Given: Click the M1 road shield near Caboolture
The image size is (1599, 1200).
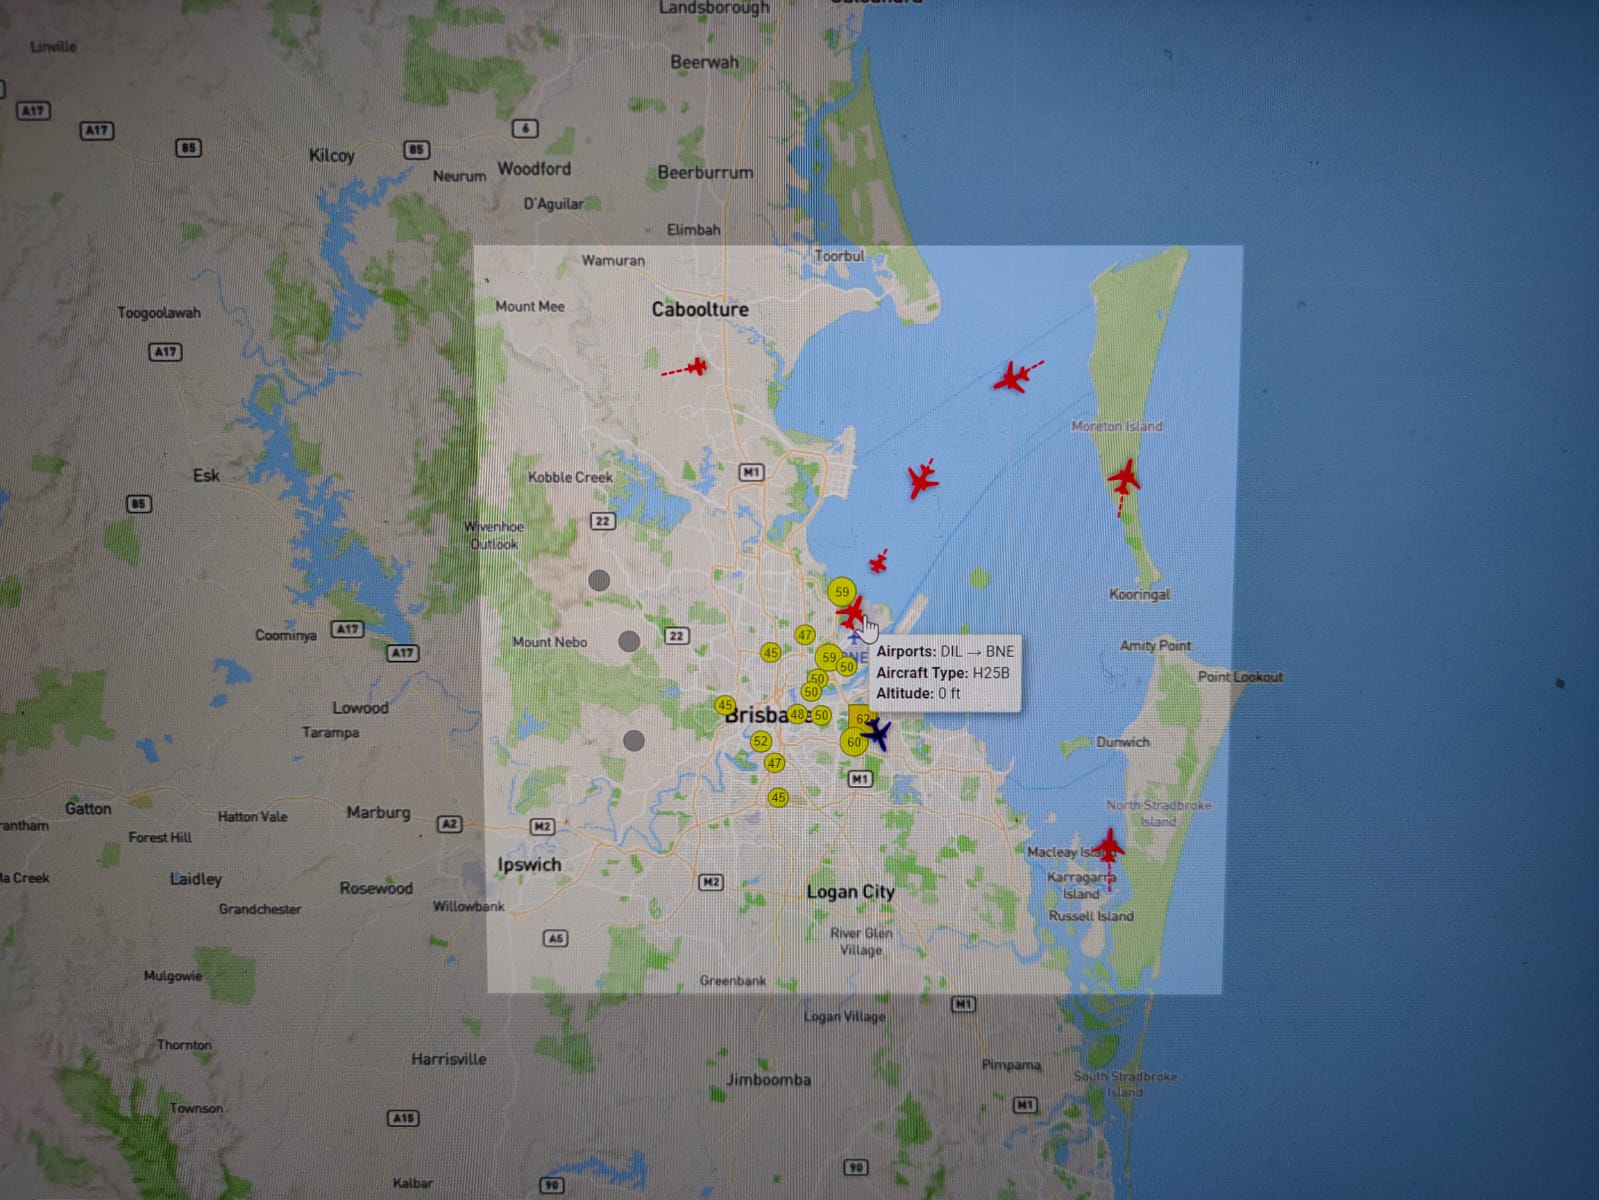Looking at the screenshot, I should coord(751,472).
